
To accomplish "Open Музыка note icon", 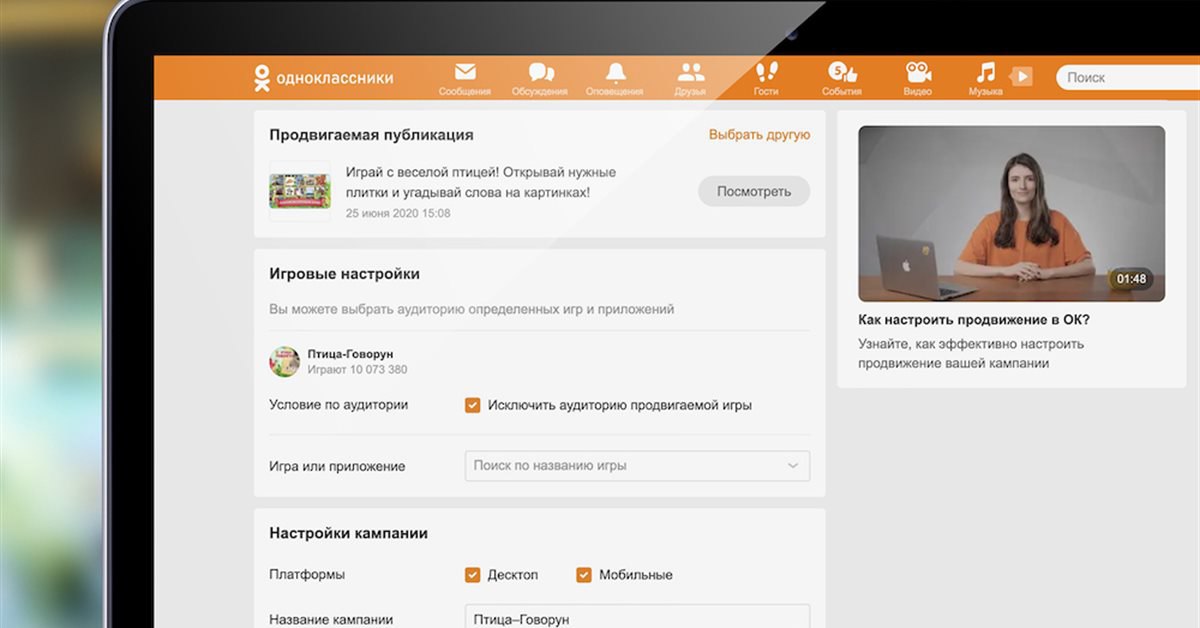I will [986, 72].
